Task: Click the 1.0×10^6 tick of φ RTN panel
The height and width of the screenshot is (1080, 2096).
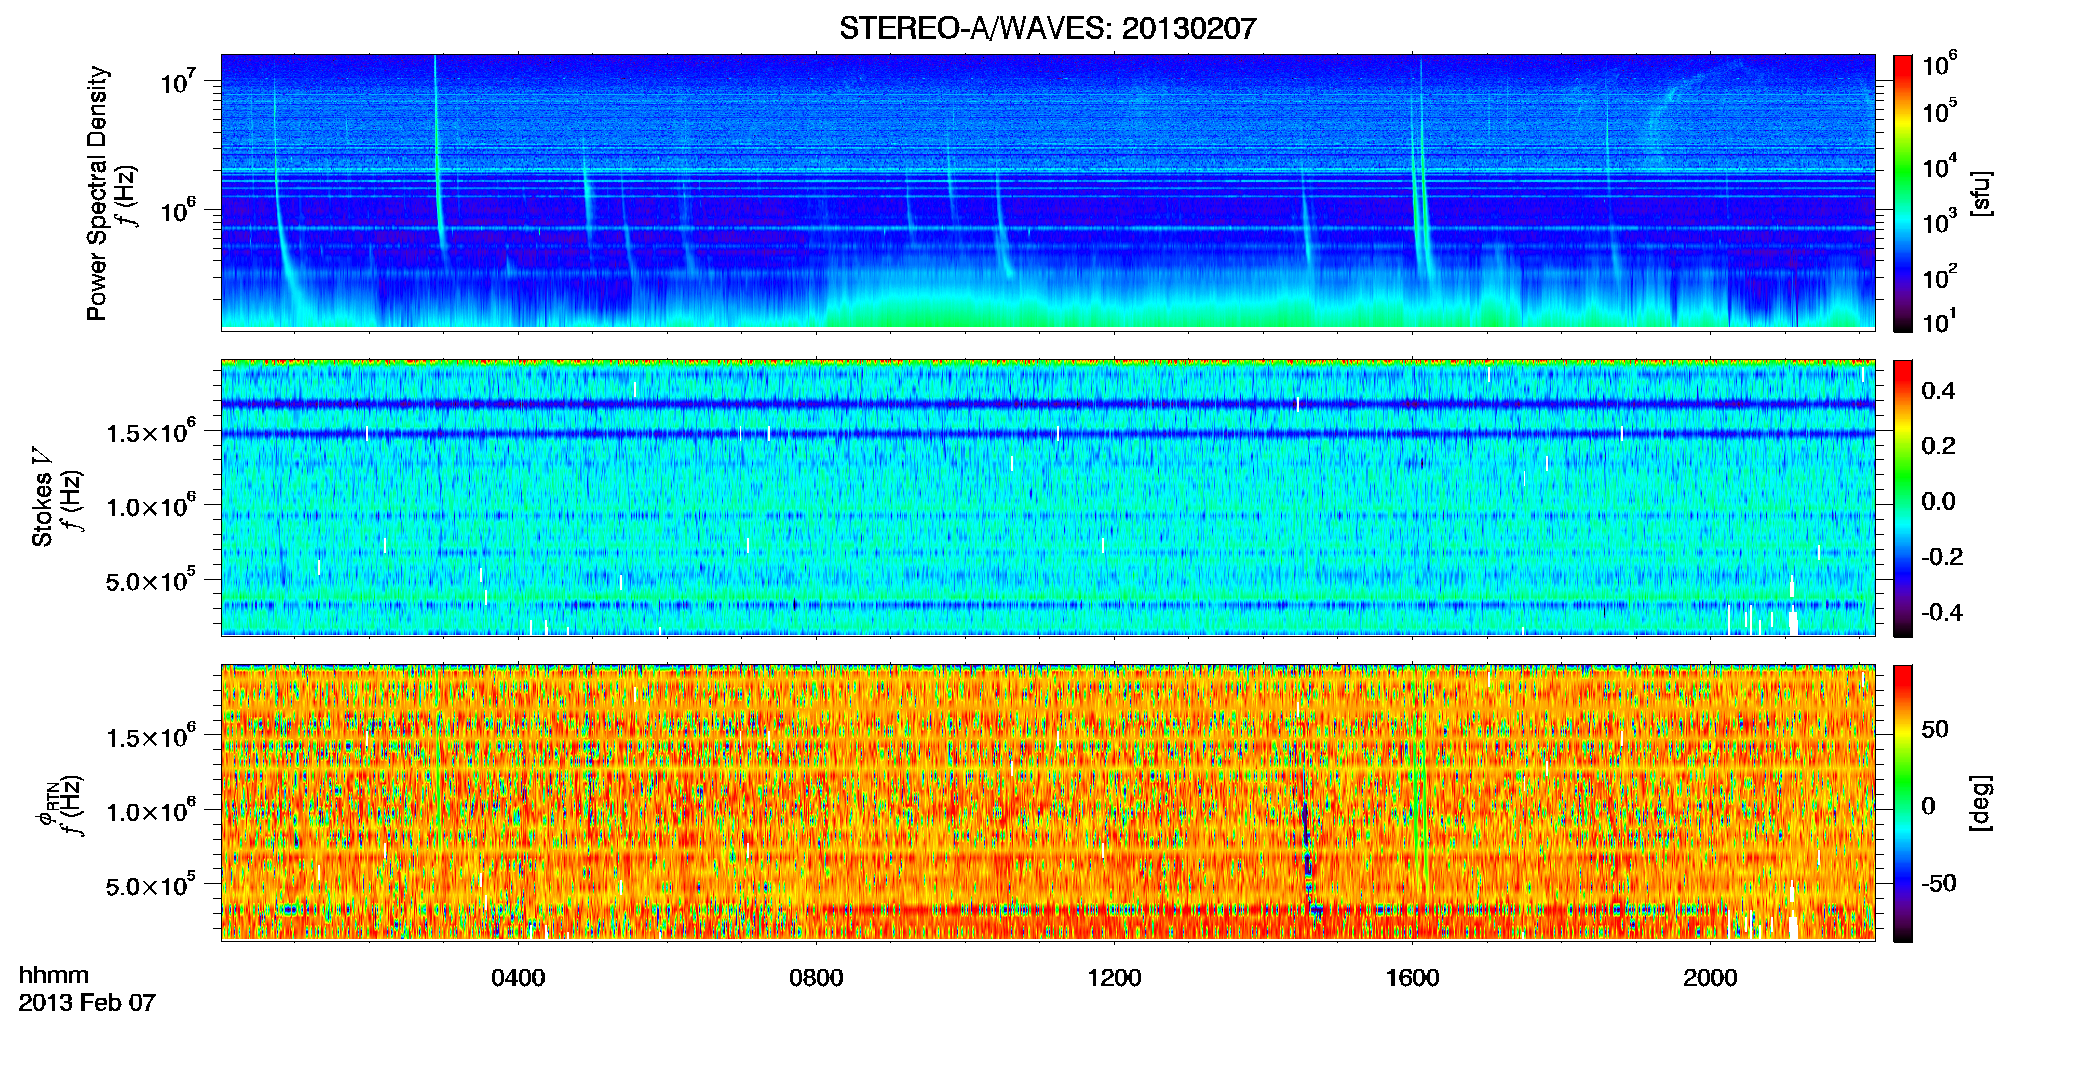Action: tap(150, 810)
